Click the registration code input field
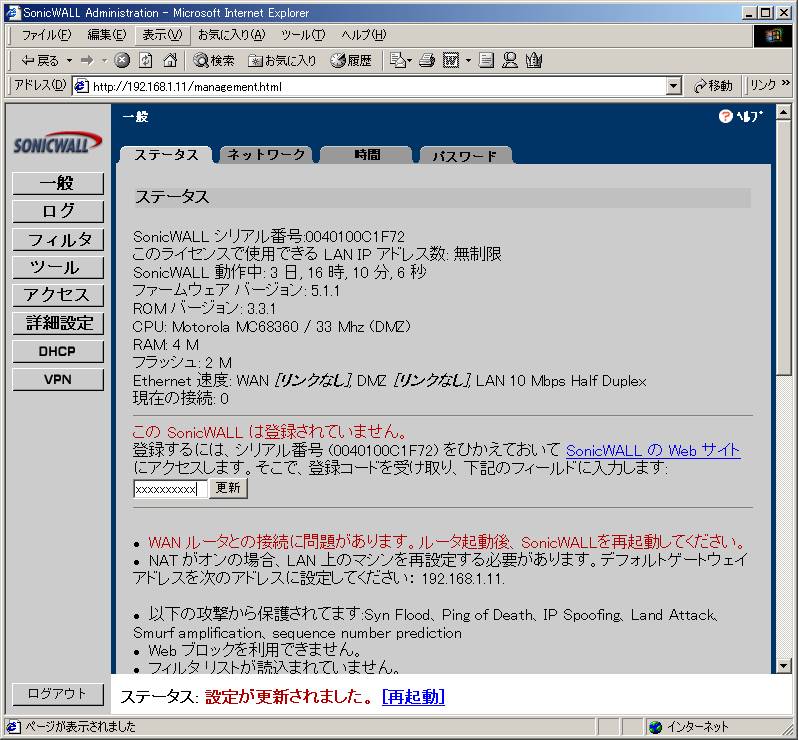Viewport: 798px width, 740px height. point(170,489)
